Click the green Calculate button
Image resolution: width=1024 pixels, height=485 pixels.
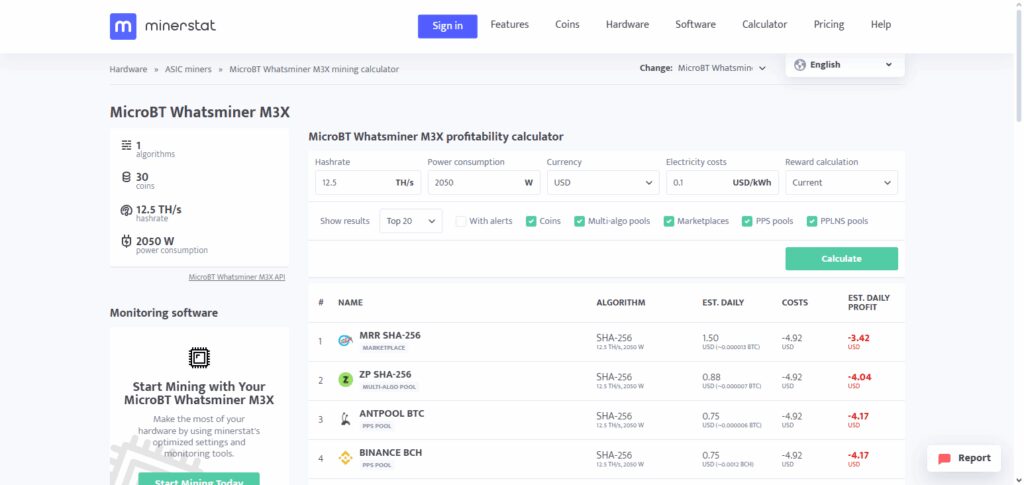[841, 258]
